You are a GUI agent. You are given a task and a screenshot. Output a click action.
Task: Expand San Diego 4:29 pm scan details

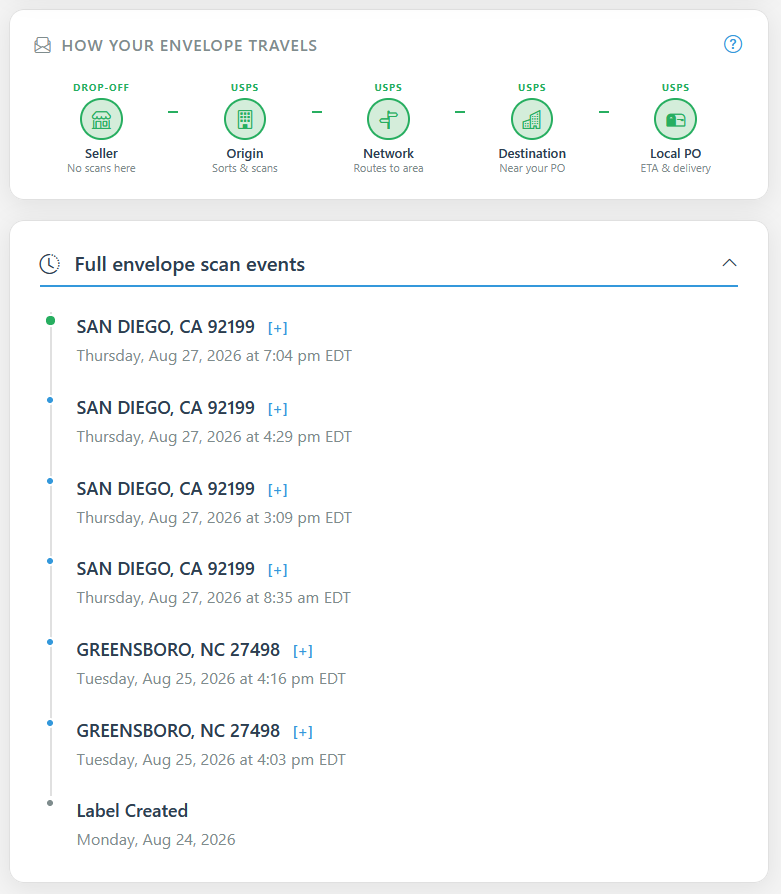click(x=278, y=409)
